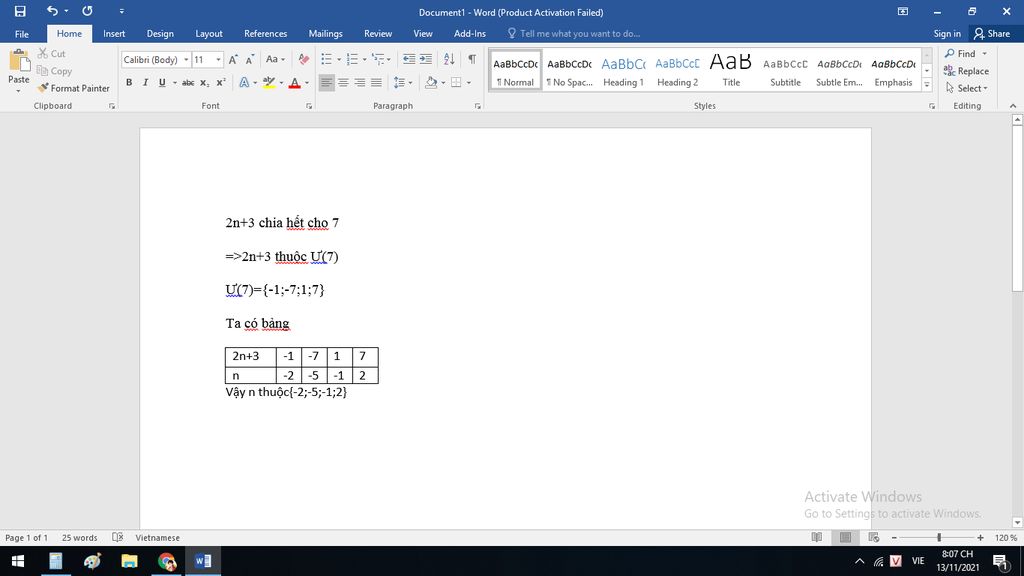Click the Center alignment icon

(x=343, y=82)
